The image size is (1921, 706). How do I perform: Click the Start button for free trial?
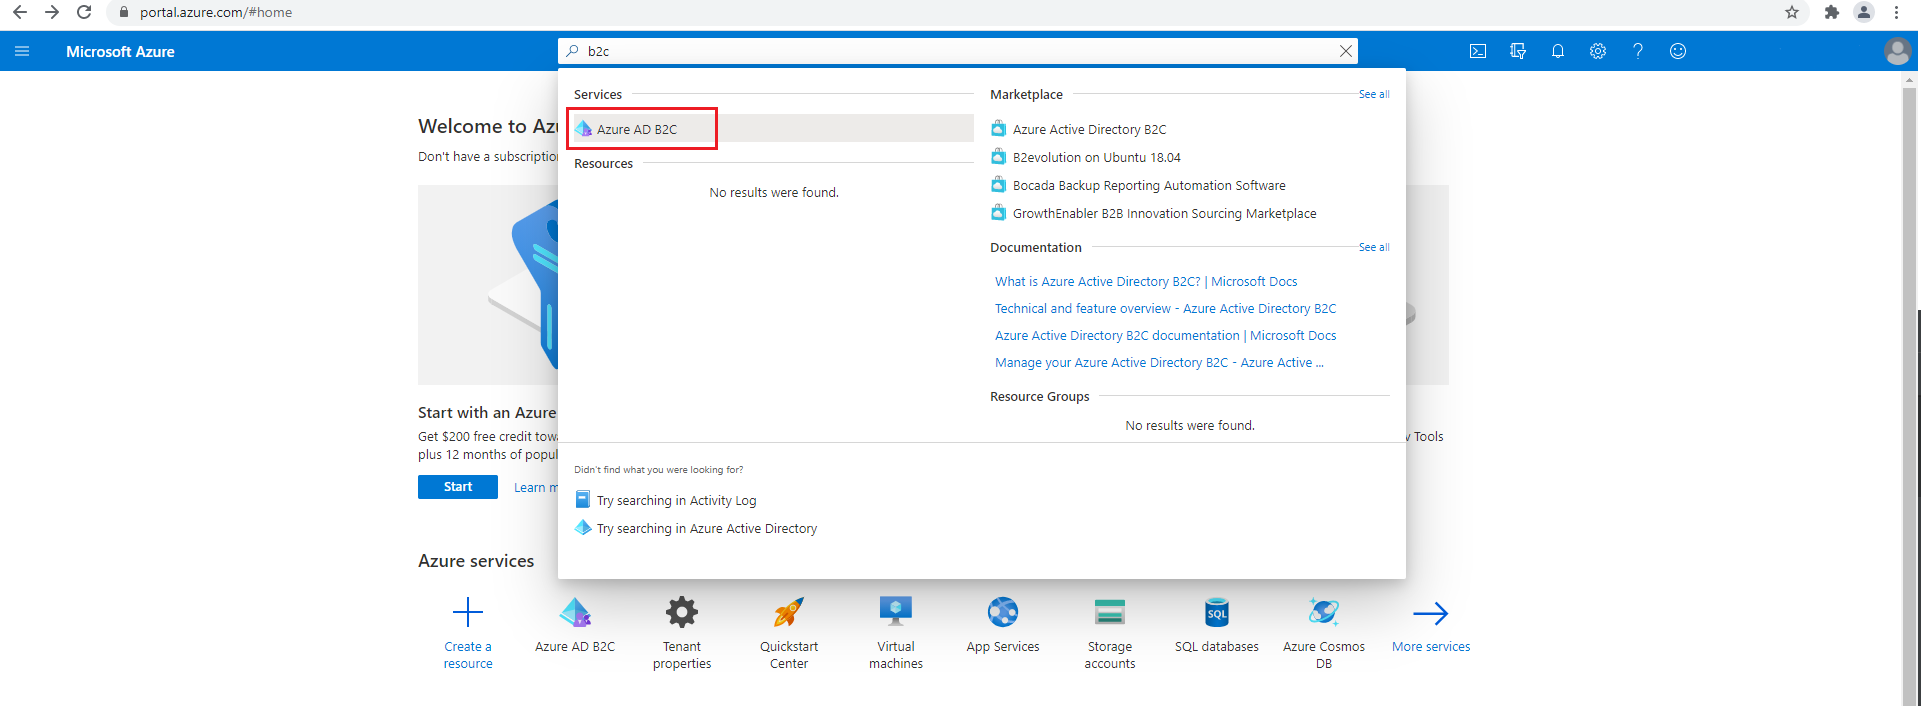click(x=457, y=487)
